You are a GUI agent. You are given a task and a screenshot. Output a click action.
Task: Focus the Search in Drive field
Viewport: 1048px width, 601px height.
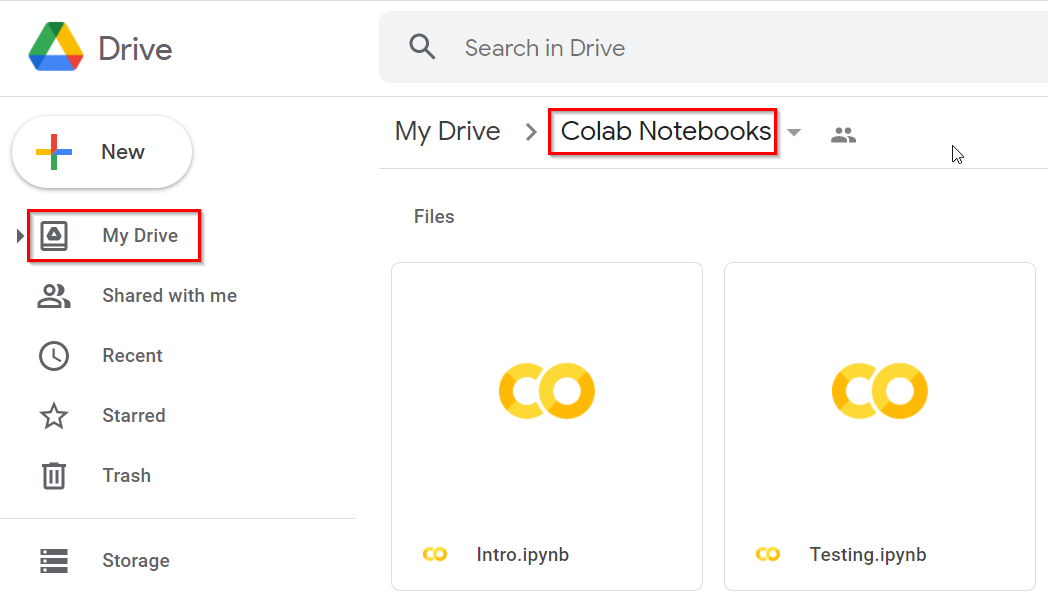point(700,48)
